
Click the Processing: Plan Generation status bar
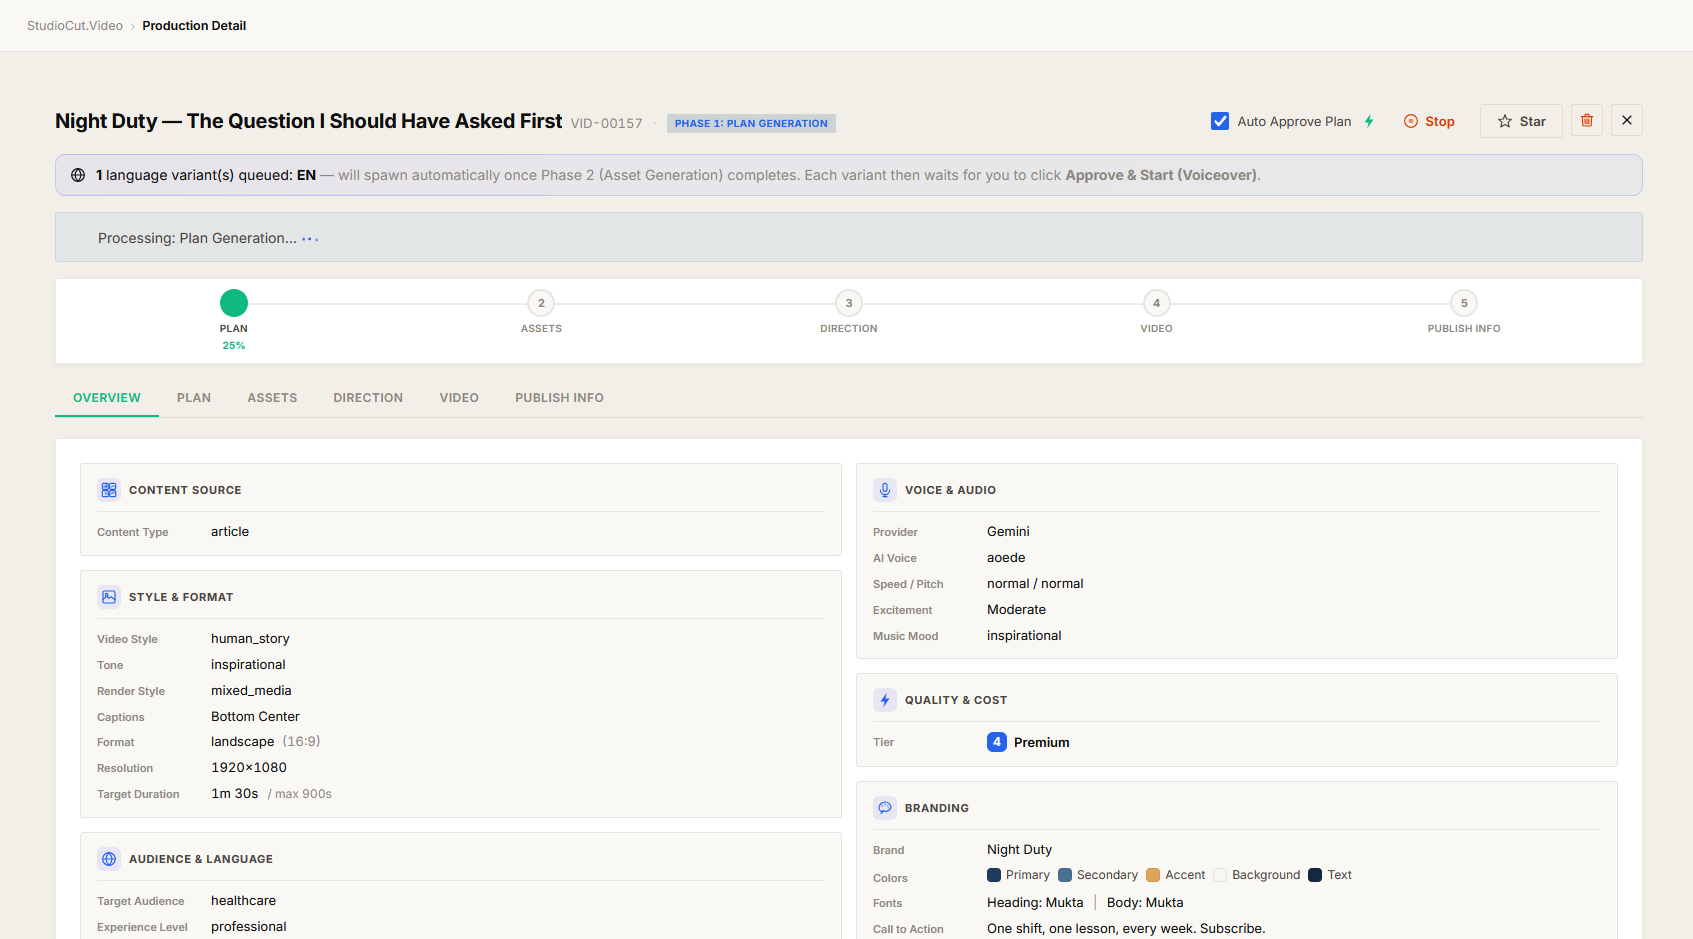coord(849,237)
